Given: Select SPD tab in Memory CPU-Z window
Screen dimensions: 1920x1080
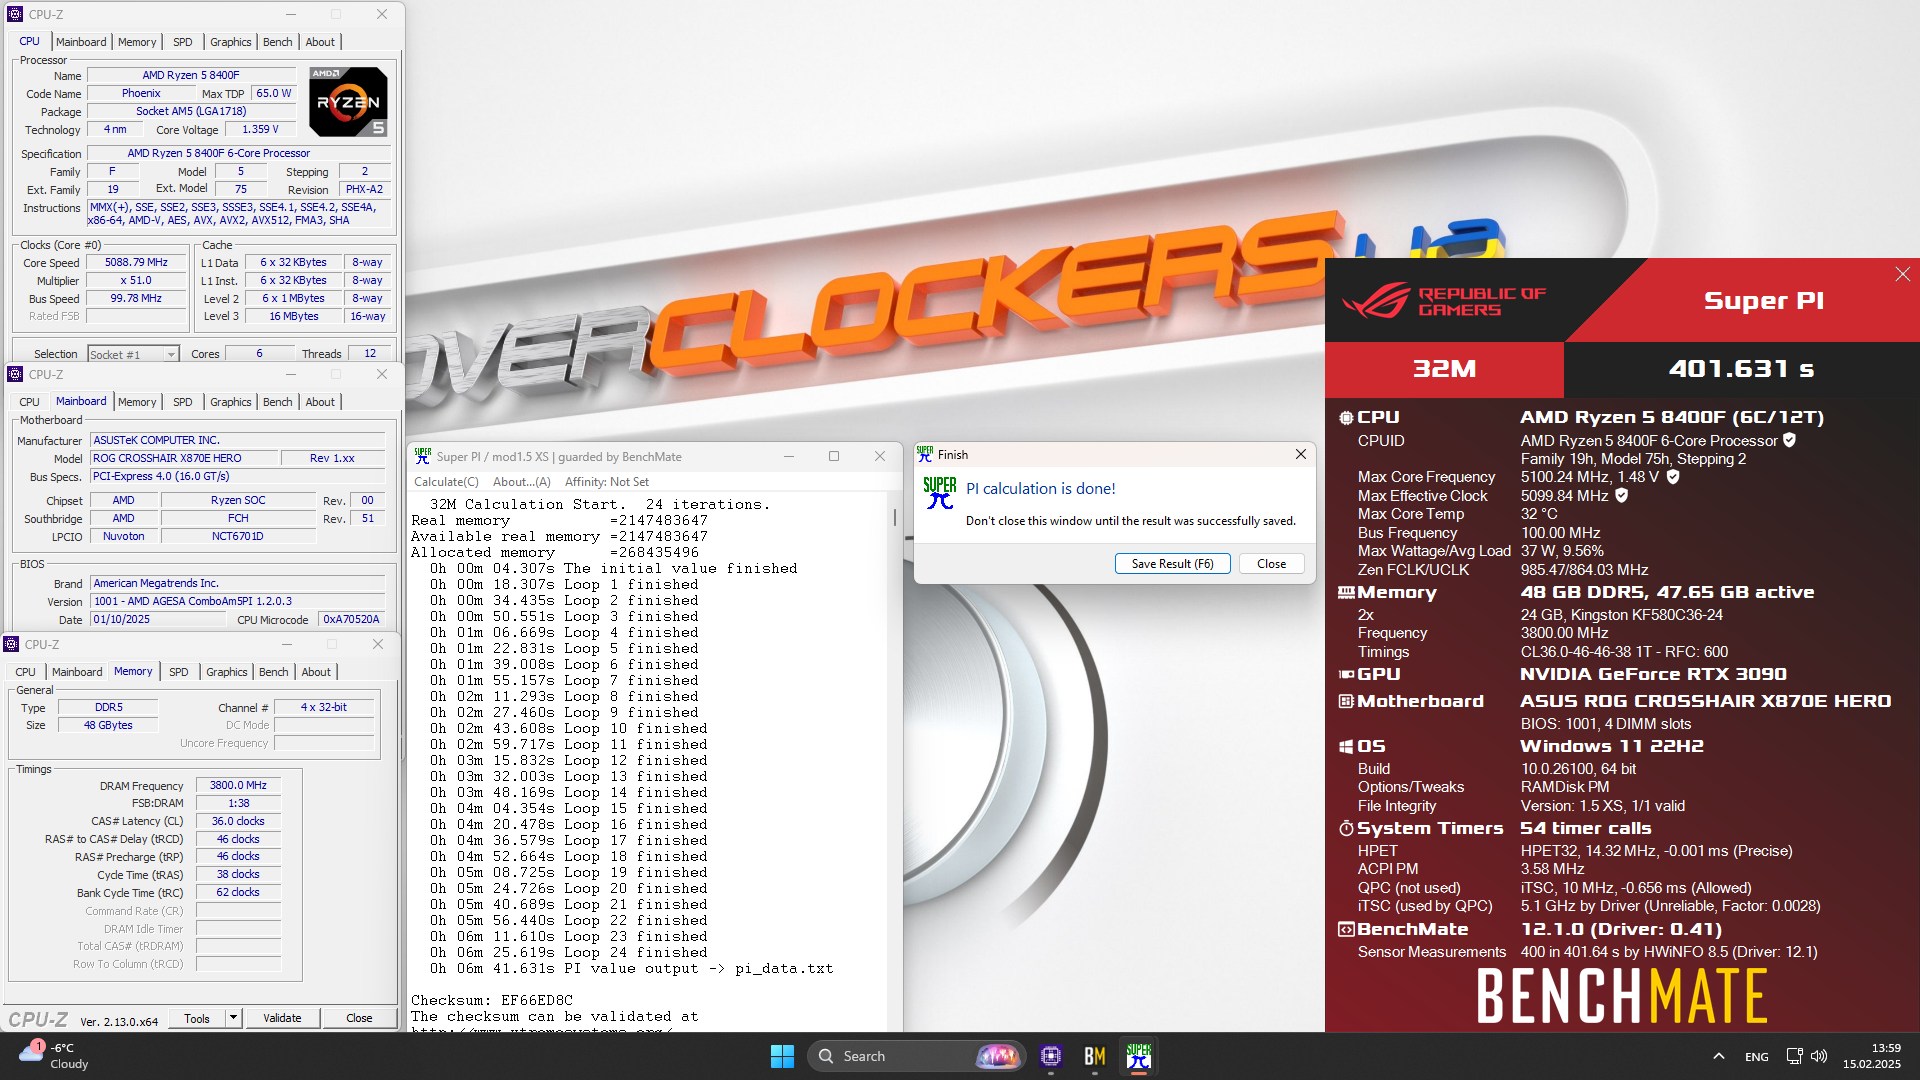Looking at the screenshot, I should 178,672.
